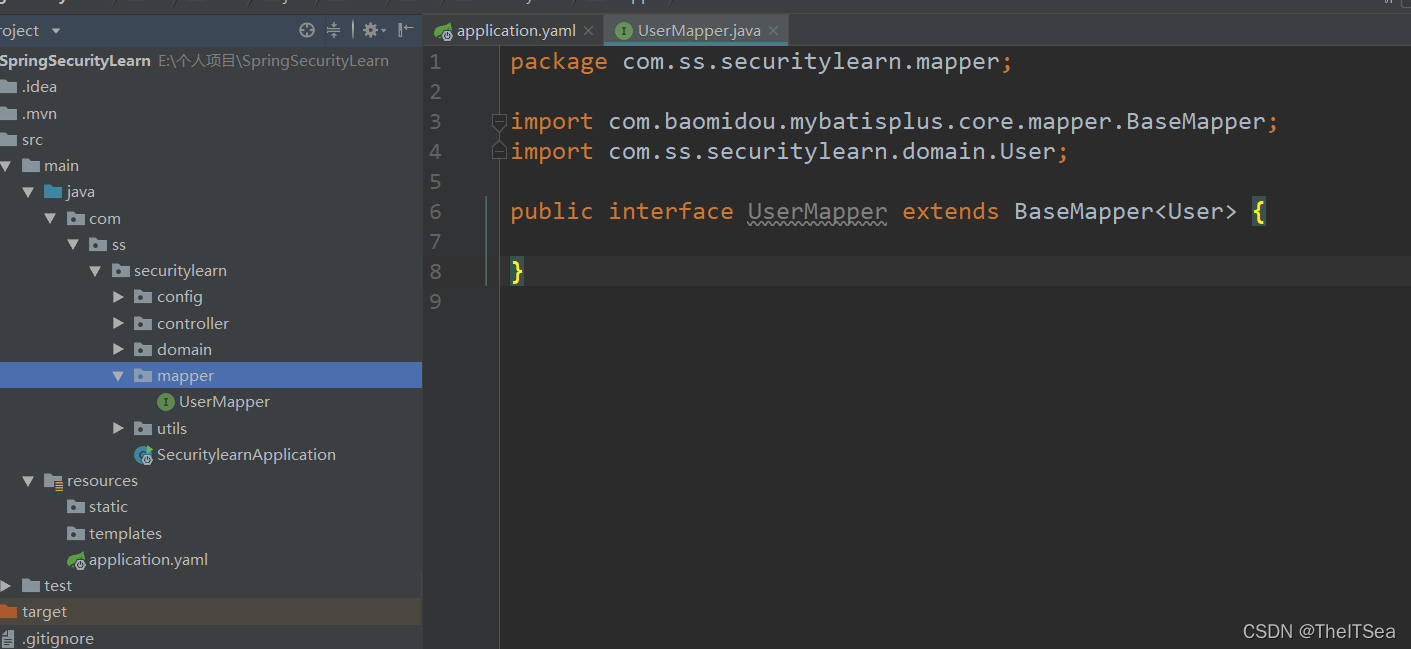
Task: Collapse the ss package
Action: [x=72, y=245]
